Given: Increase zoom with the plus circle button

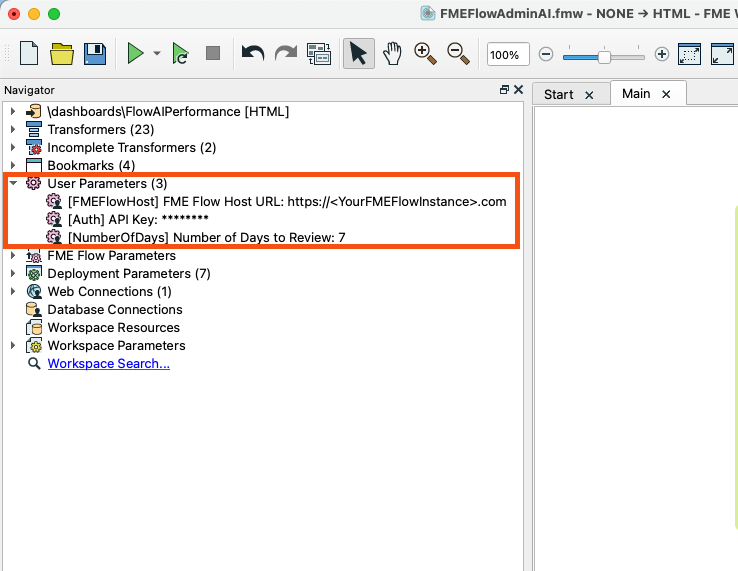Looking at the screenshot, I should point(662,54).
